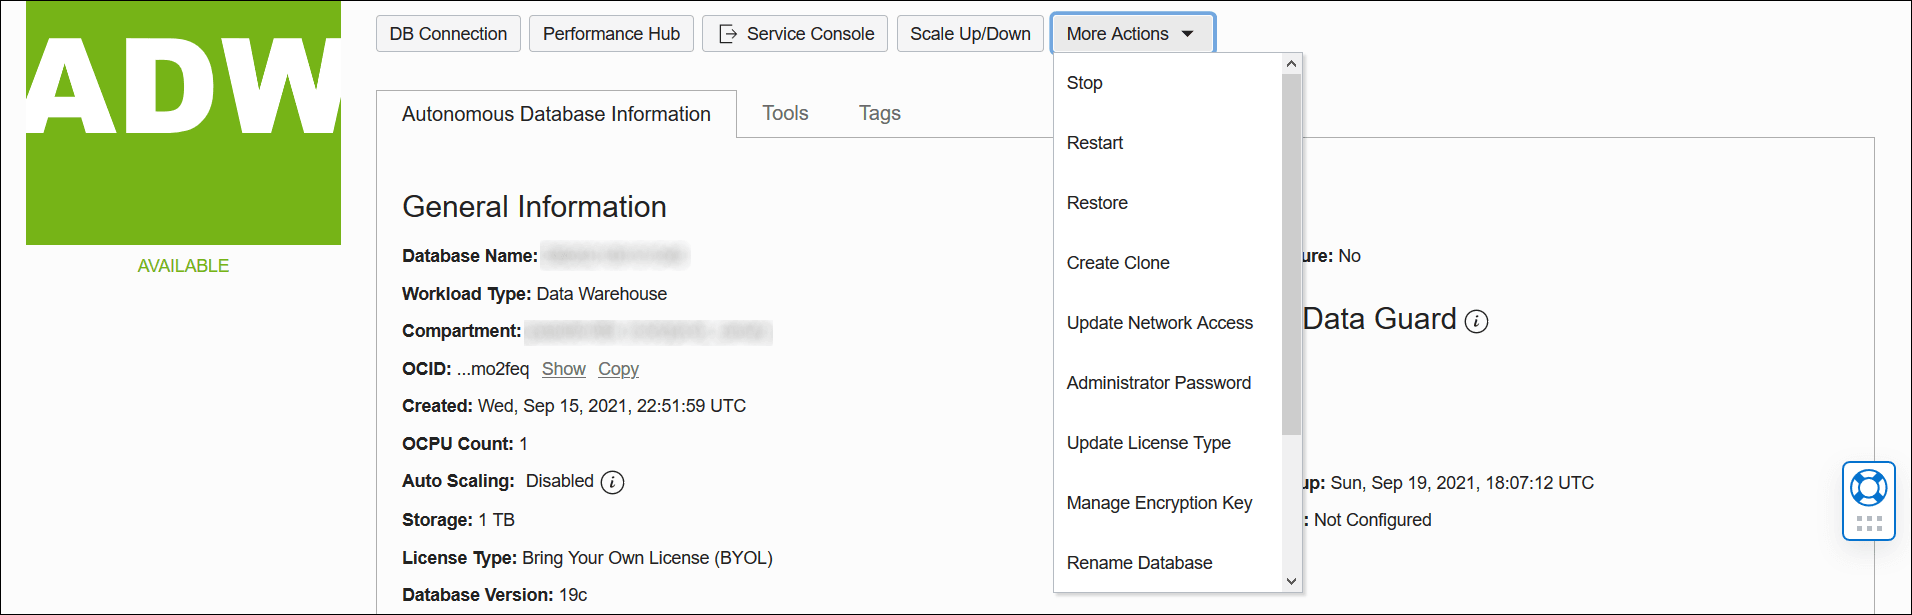
Task: Expand the More Actions dropdown
Action: 1132,34
